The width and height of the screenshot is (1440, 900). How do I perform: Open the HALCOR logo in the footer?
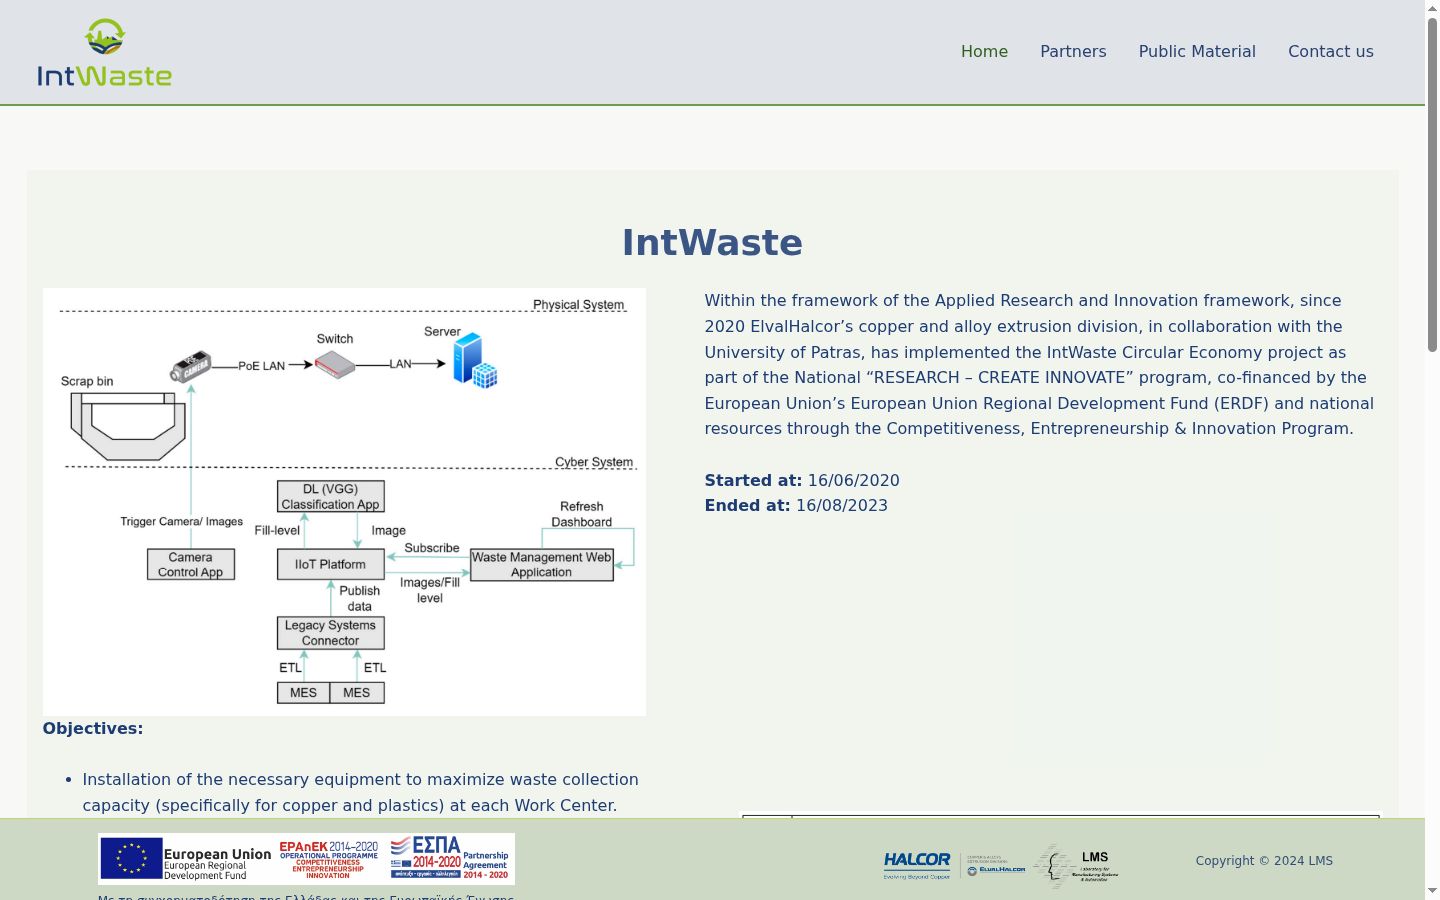pyautogui.click(x=917, y=866)
